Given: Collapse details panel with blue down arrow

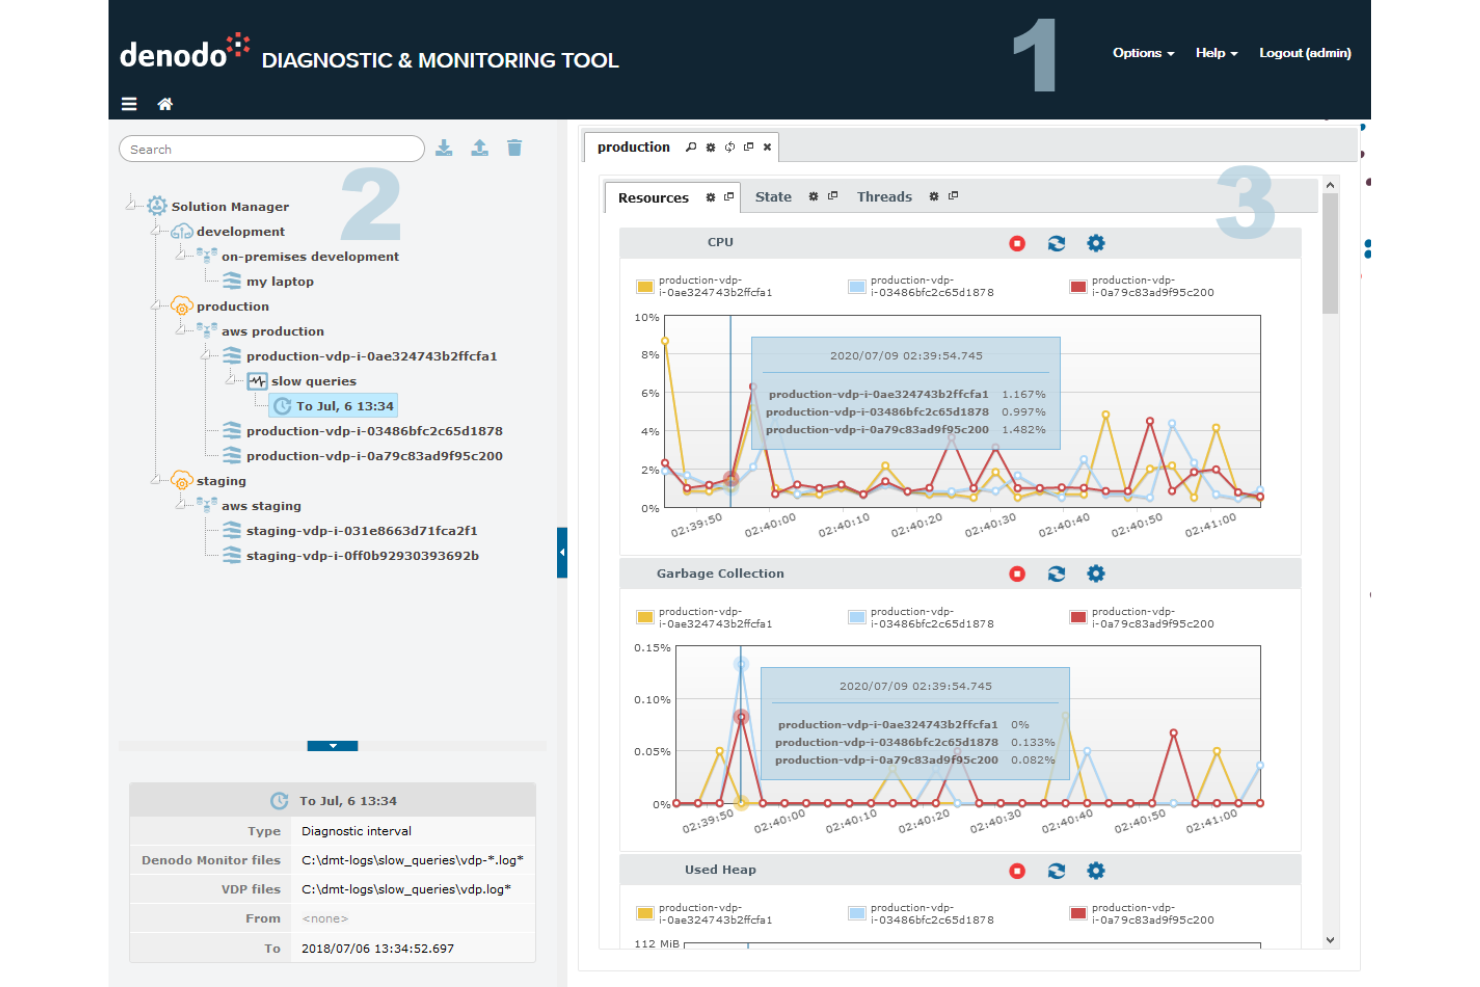Looking at the screenshot, I should [333, 746].
